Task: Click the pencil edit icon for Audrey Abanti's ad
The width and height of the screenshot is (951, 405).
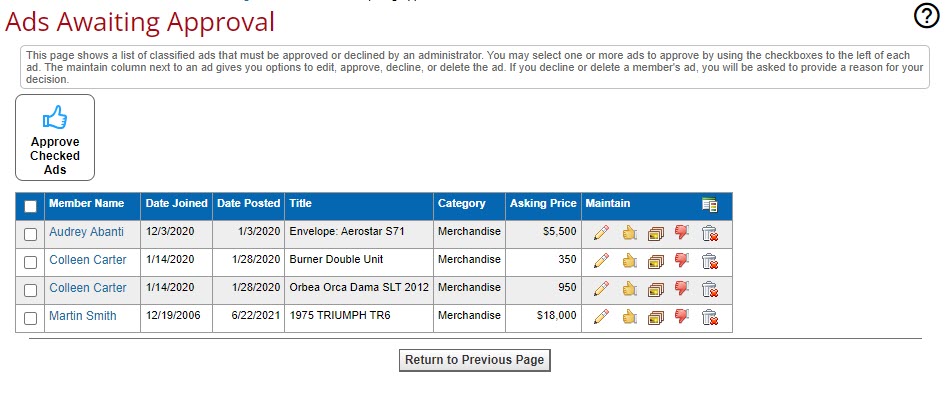Action: 601,233
